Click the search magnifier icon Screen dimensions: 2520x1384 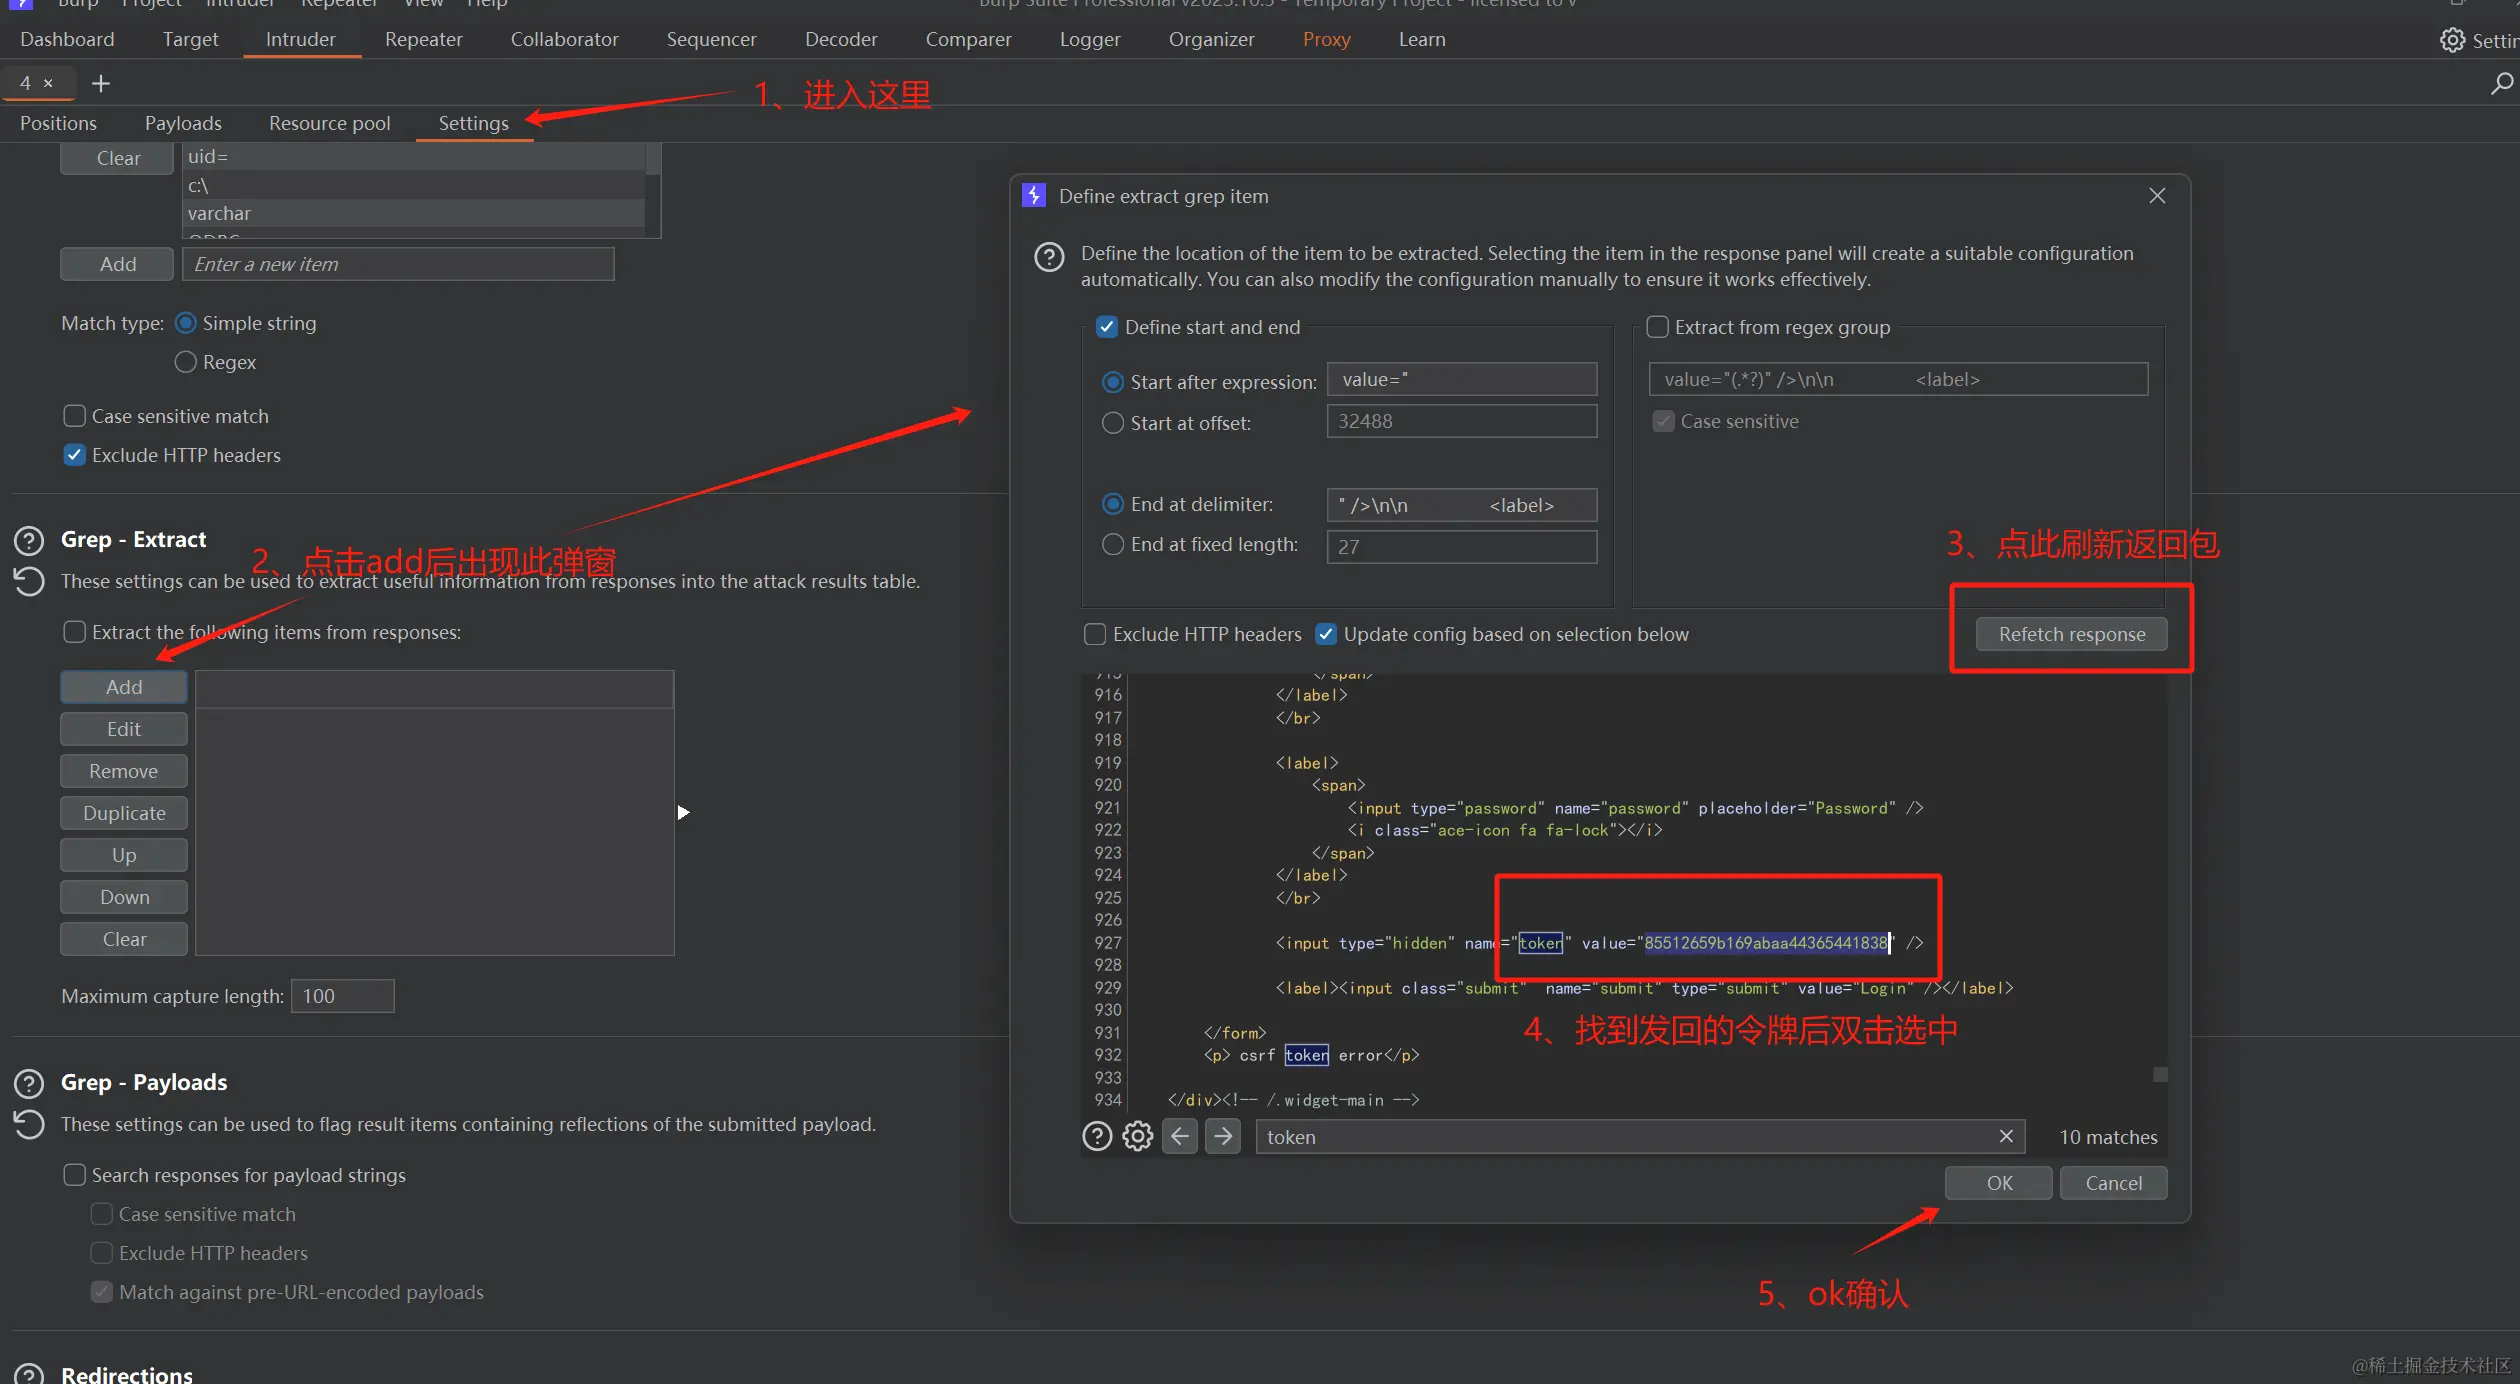(x=2501, y=83)
